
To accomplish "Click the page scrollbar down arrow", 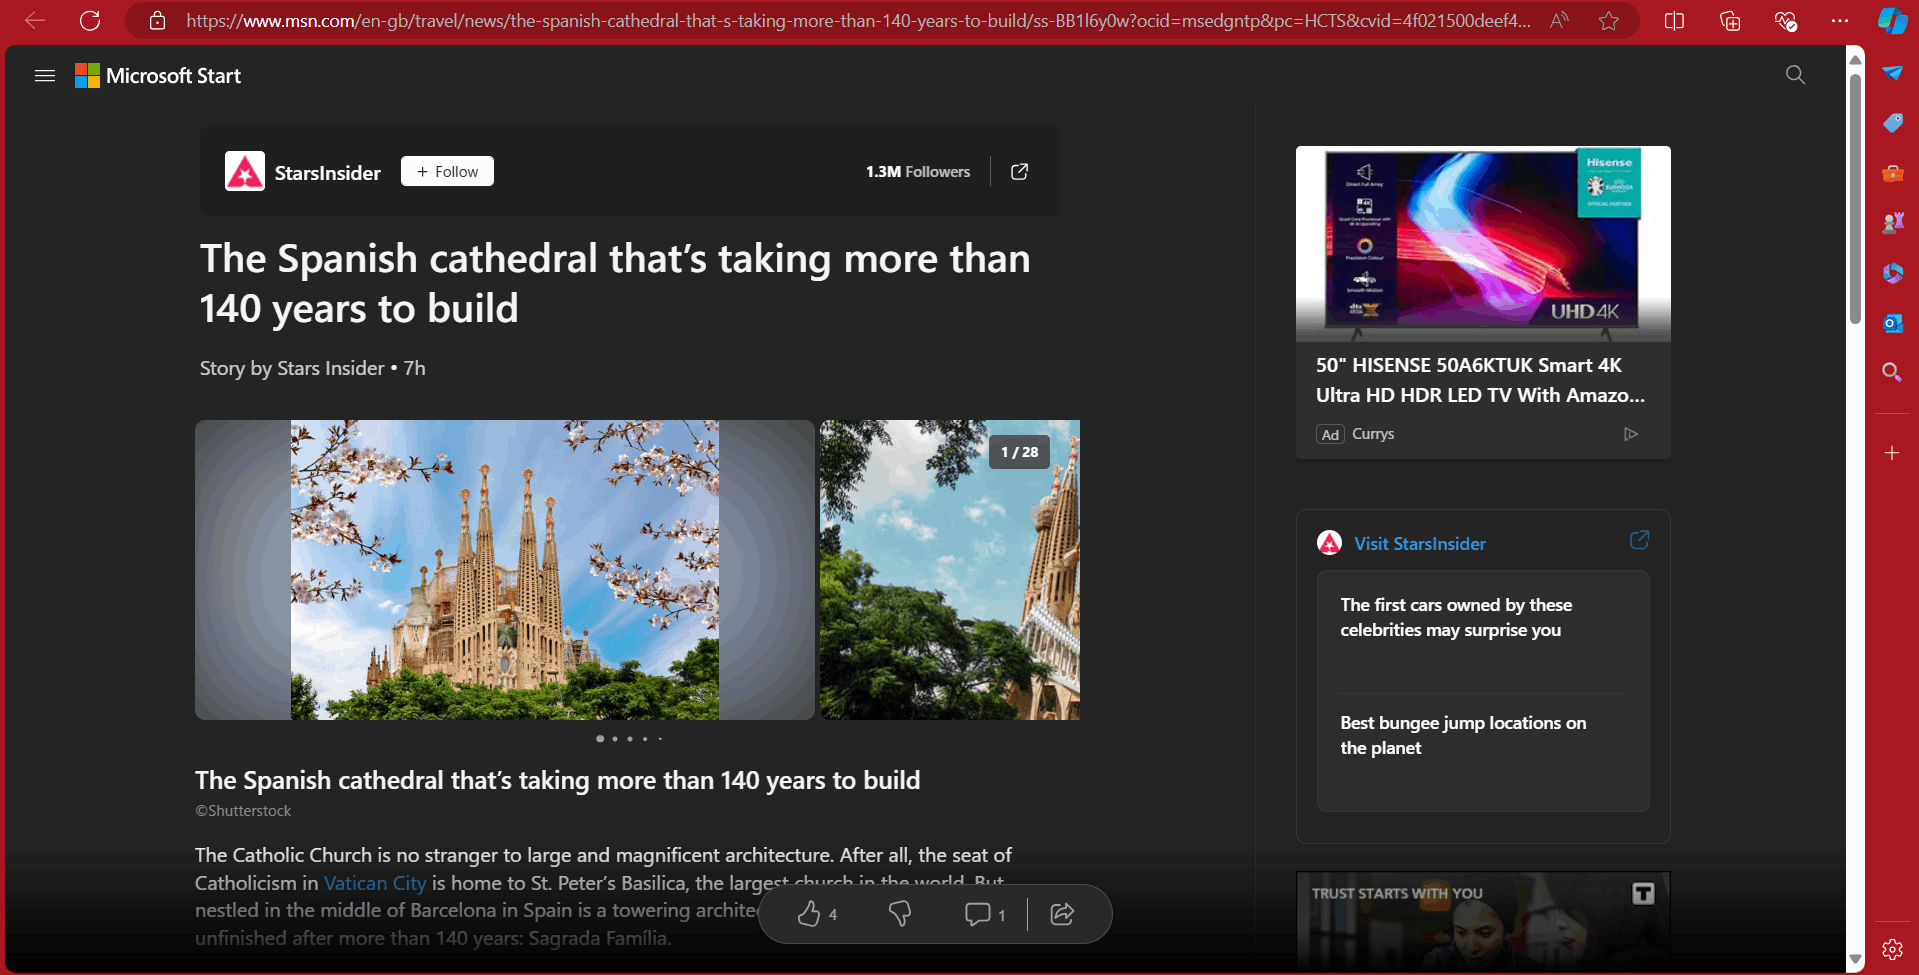I will (1855, 960).
